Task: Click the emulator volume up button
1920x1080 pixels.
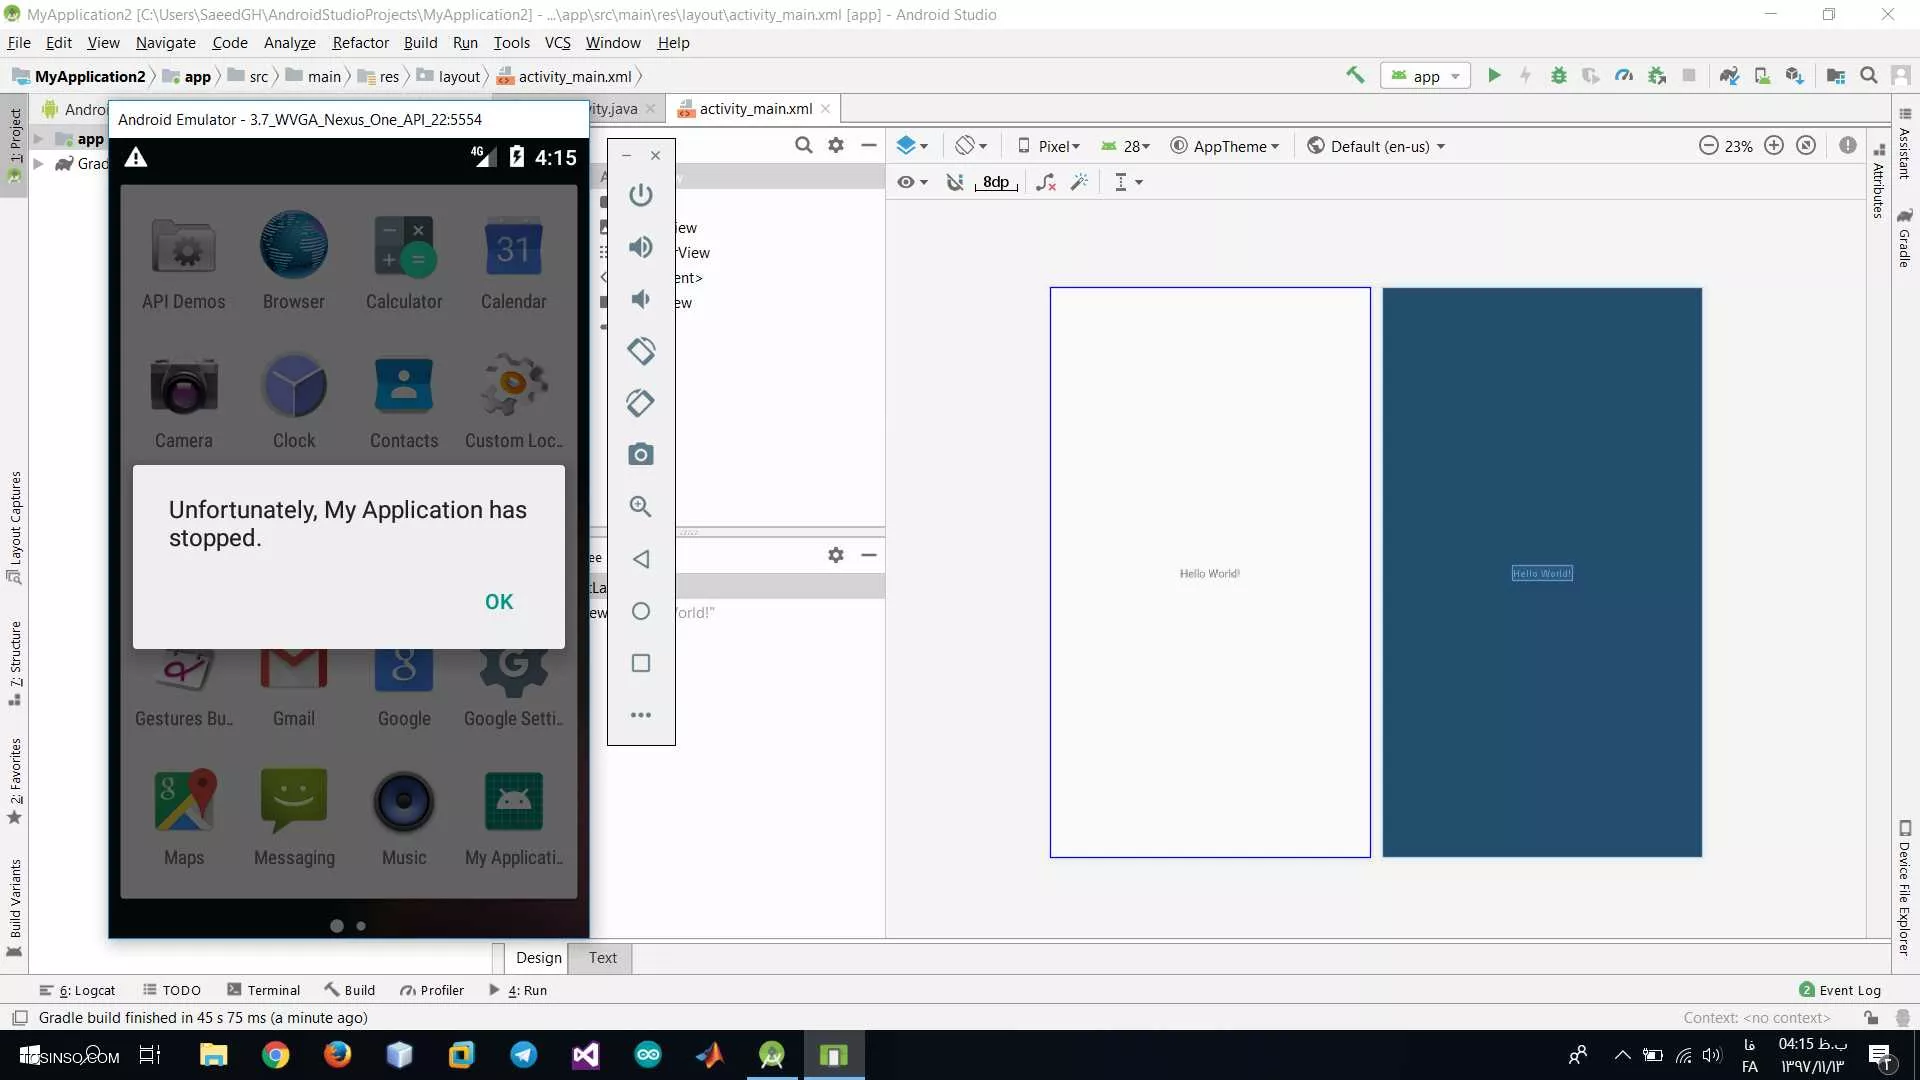Action: pos(641,247)
